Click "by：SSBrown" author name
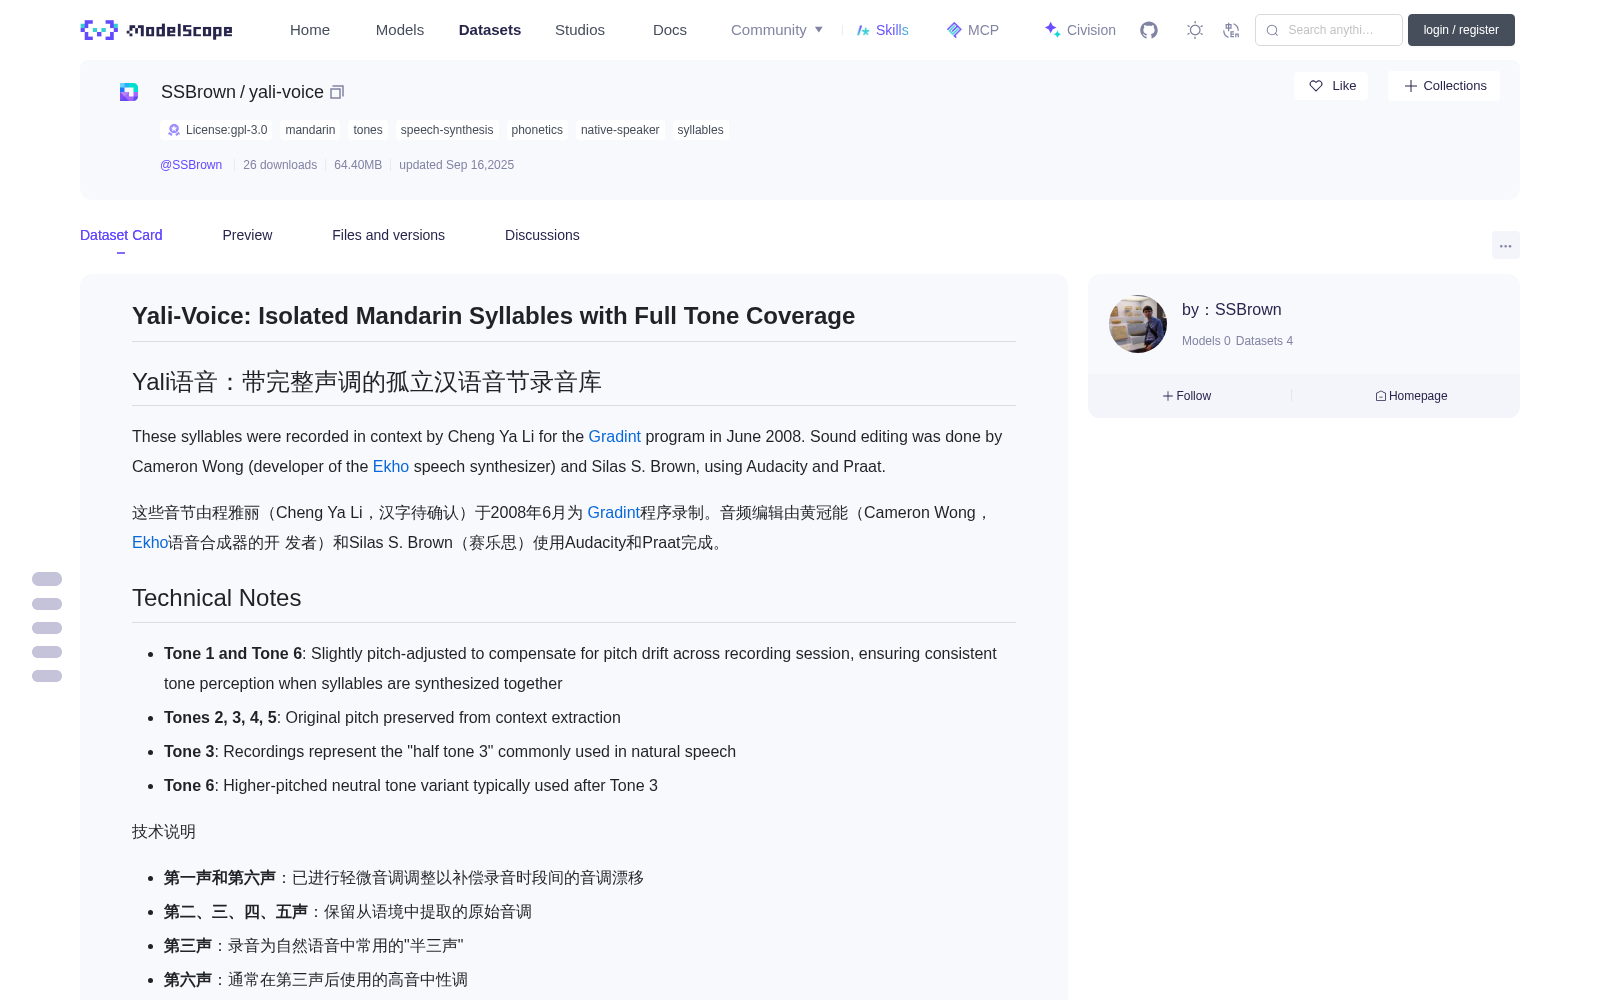This screenshot has width=1600, height=1000. point(1232,310)
